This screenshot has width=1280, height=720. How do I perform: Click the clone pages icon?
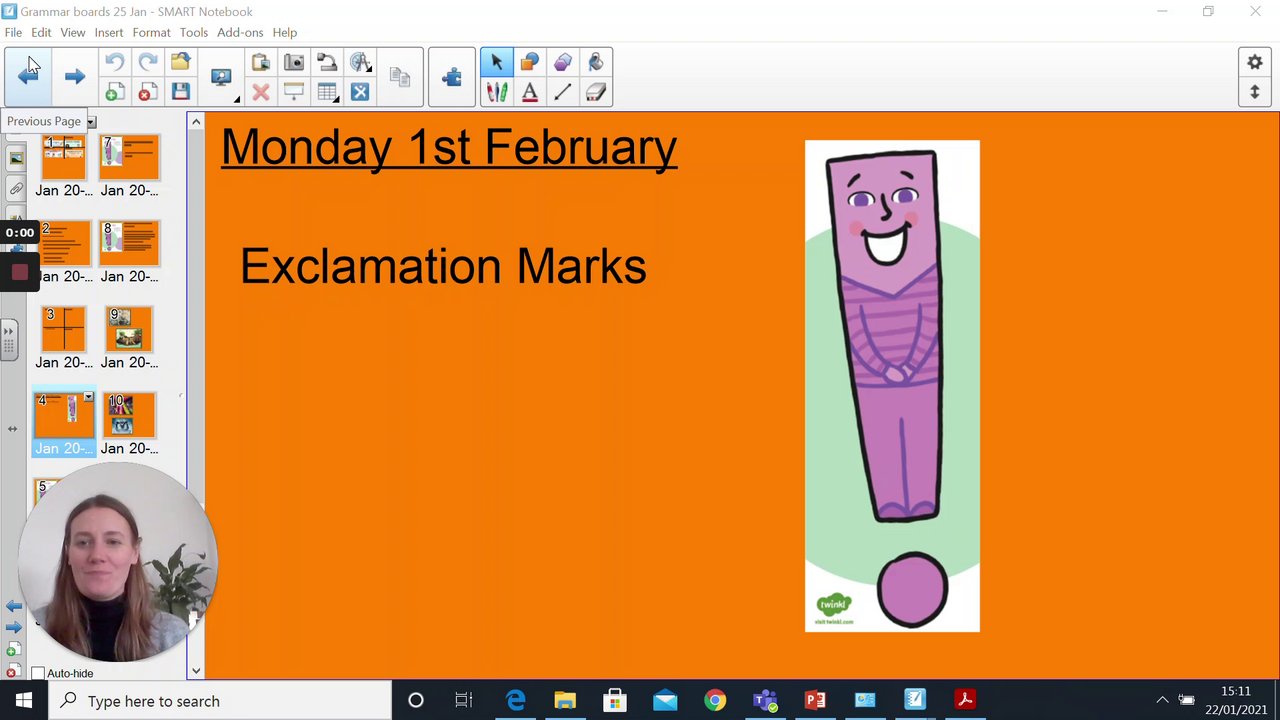(x=400, y=77)
